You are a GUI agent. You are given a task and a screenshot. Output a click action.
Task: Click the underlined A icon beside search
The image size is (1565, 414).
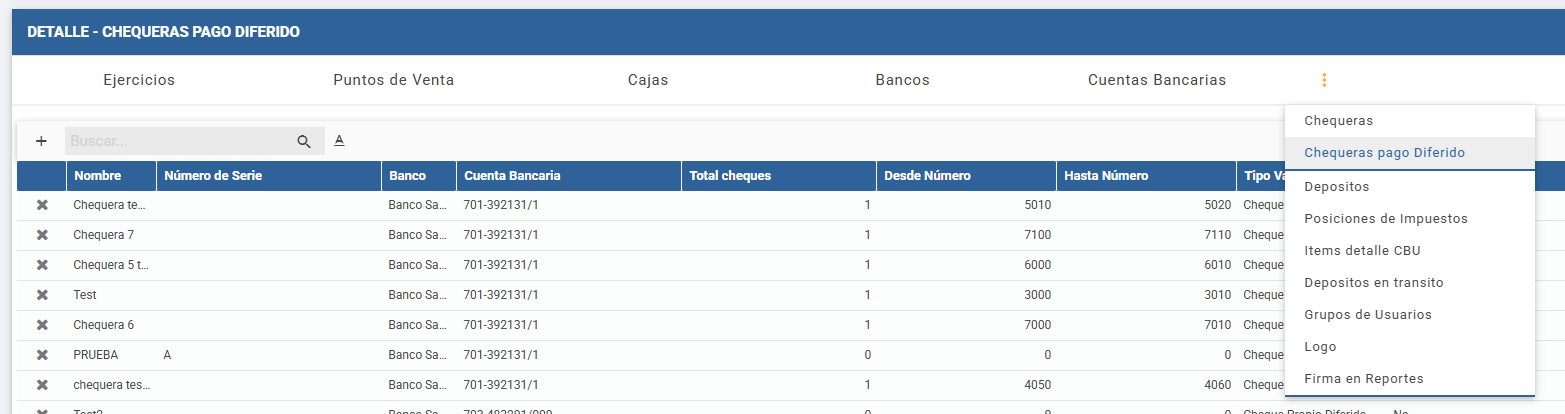[x=339, y=141]
